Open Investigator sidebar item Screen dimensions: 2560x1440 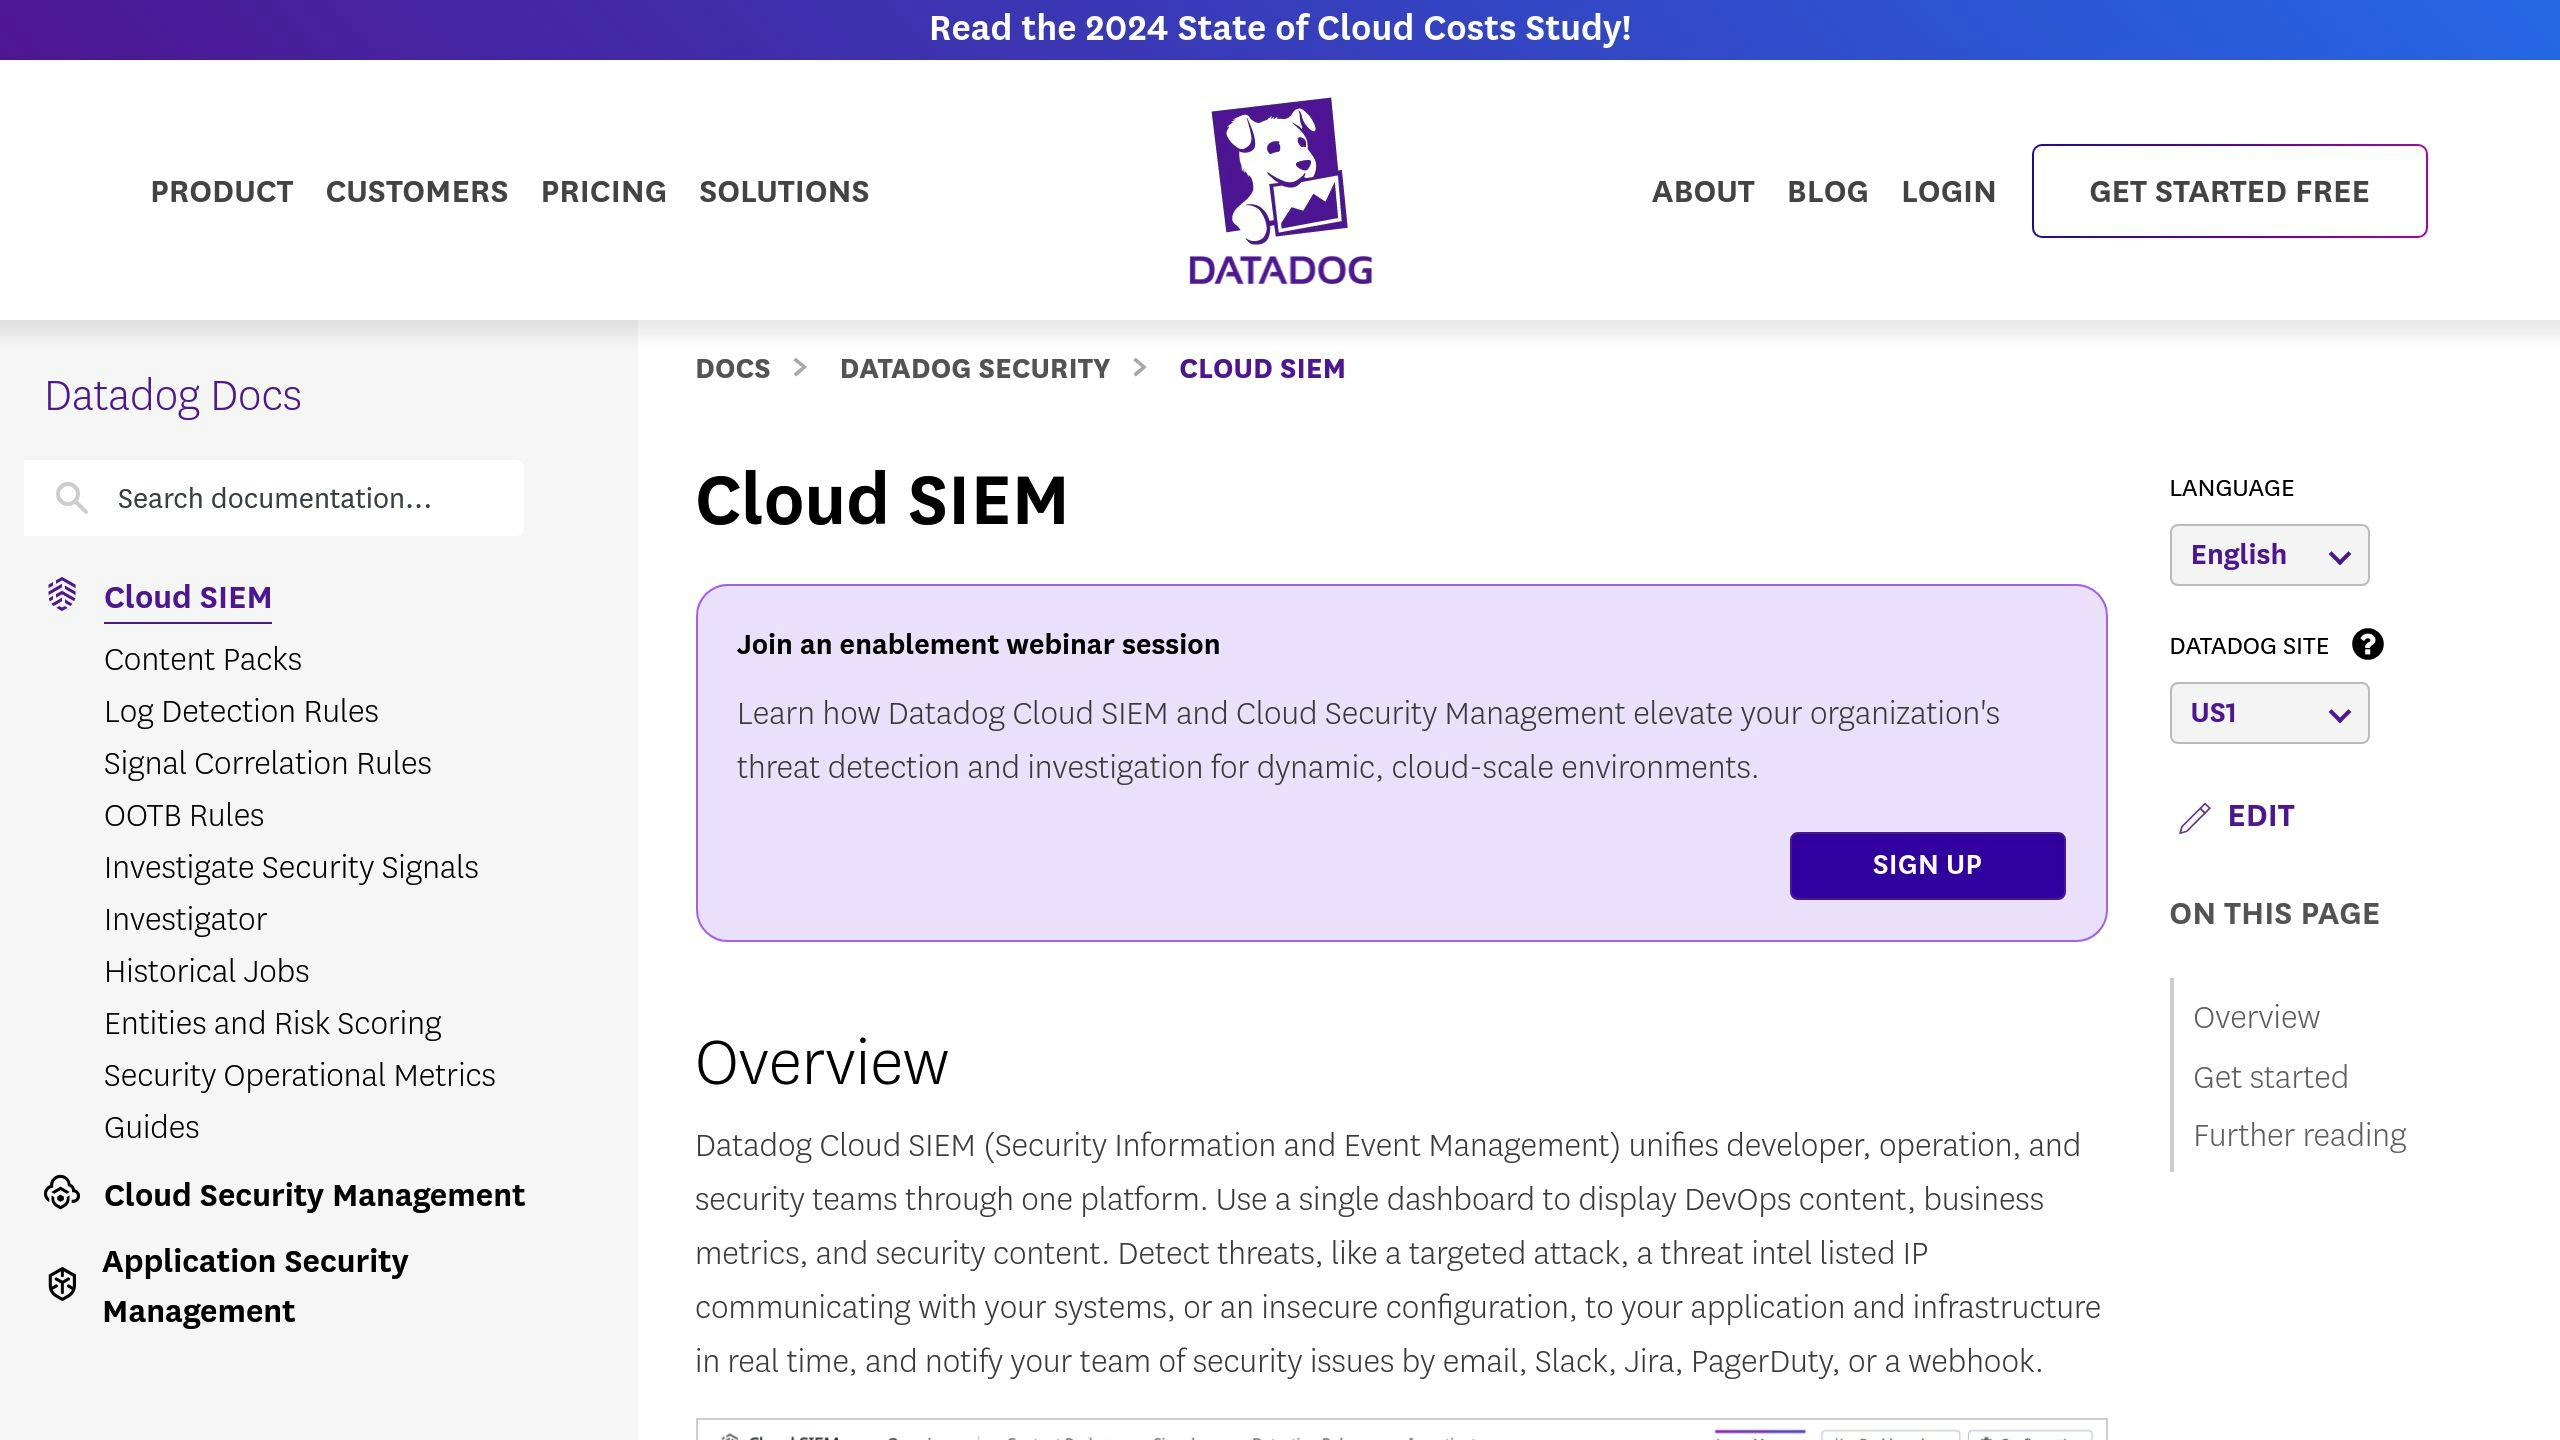pos(185,919)
